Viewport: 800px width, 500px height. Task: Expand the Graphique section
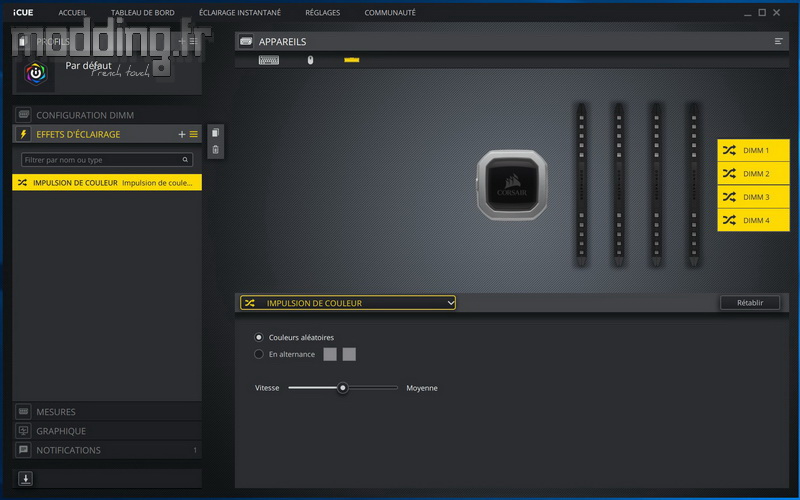107,431
